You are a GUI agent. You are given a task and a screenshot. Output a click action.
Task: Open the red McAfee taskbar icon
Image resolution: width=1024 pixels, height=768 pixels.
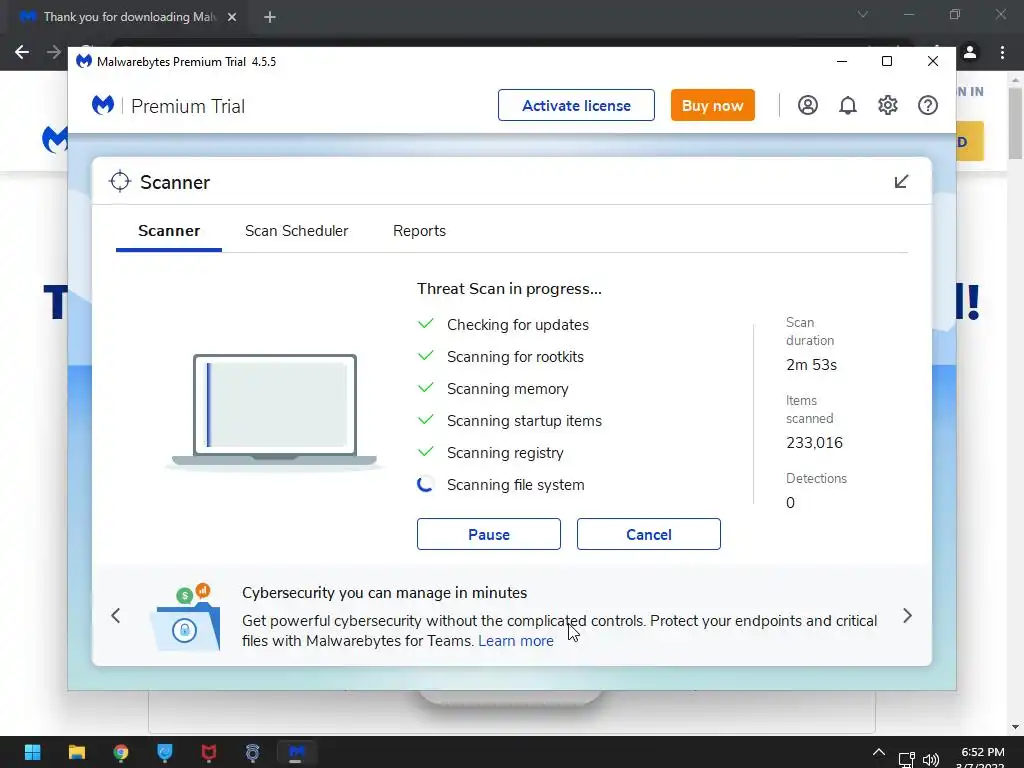(208, 752)
